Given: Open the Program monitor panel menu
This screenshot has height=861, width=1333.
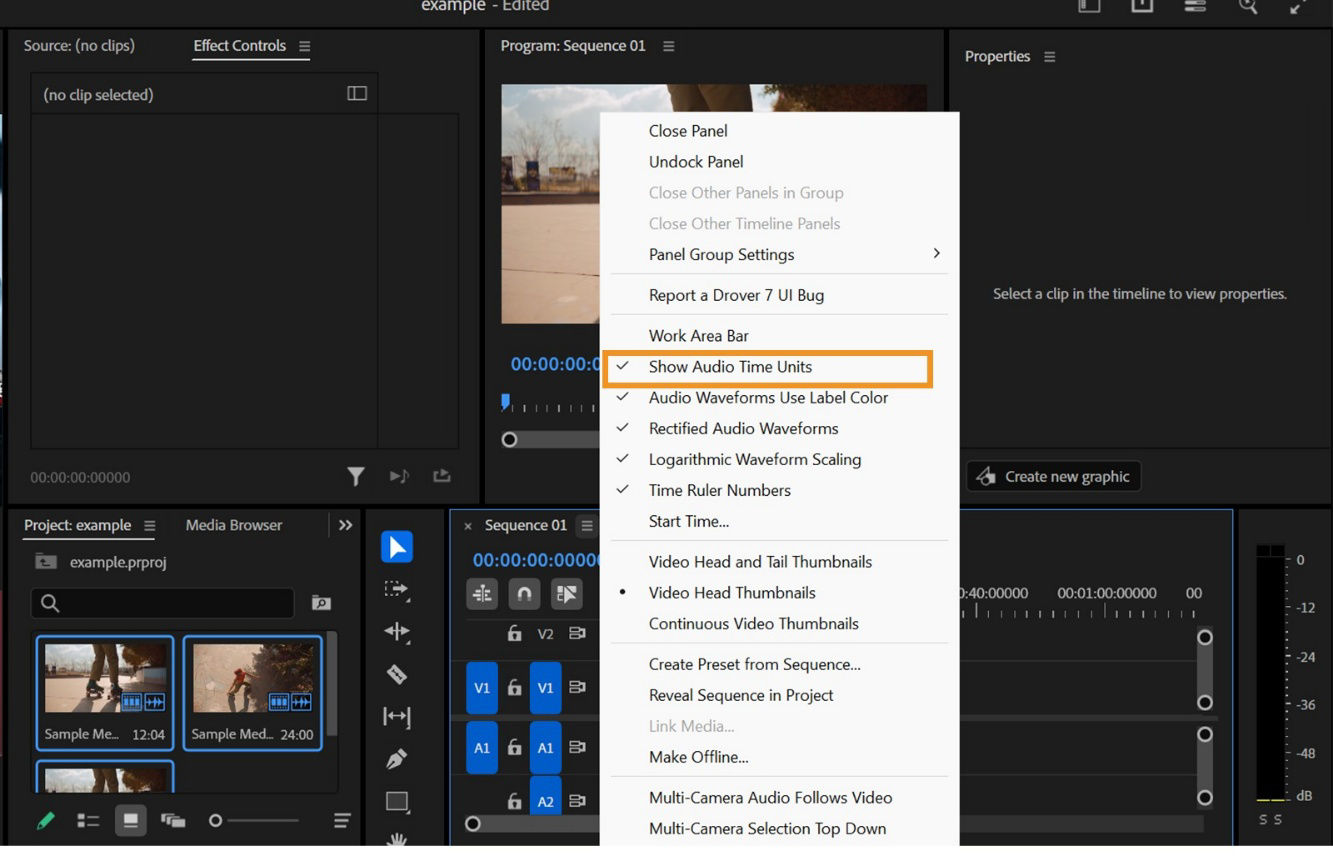Looking at the screenshot, I should click(668, 45).
